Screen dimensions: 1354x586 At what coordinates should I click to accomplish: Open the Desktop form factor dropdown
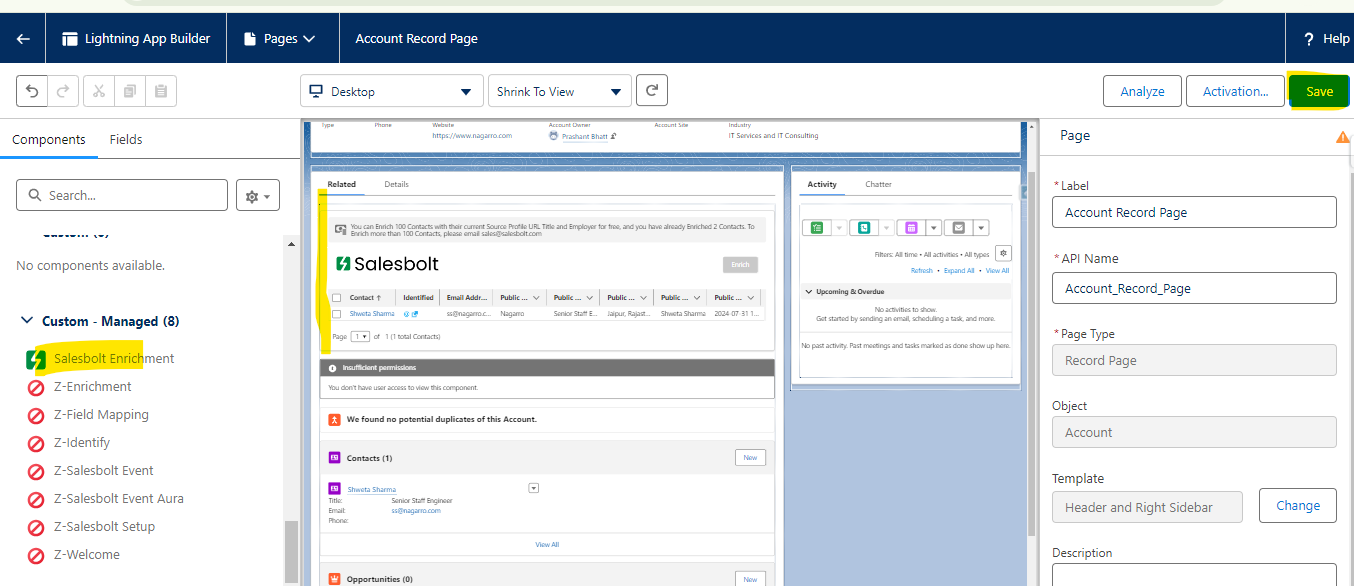click(391, 91)
